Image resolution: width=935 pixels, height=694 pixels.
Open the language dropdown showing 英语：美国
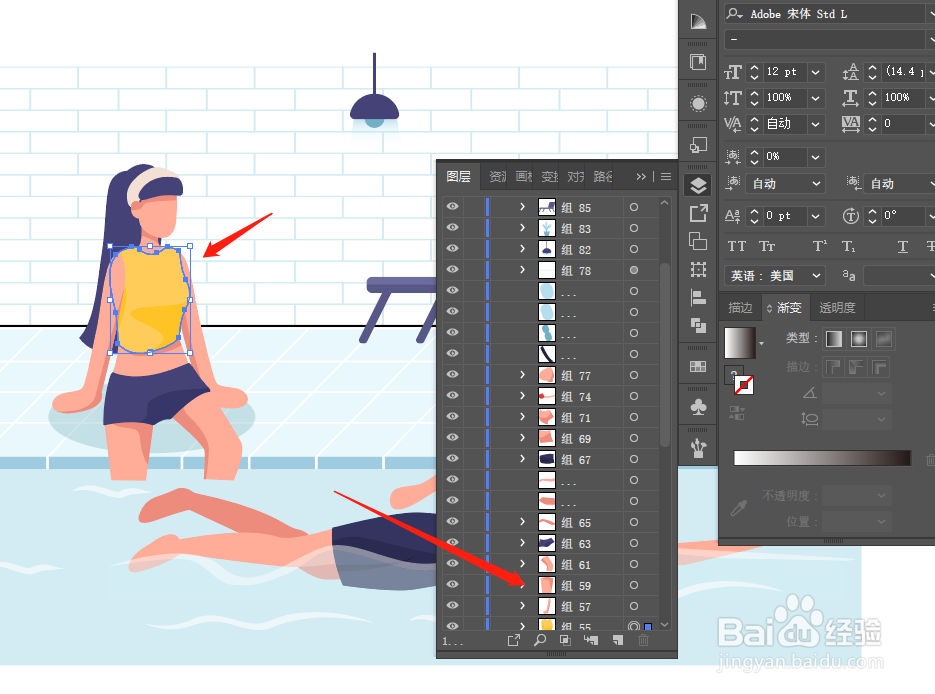773,275
